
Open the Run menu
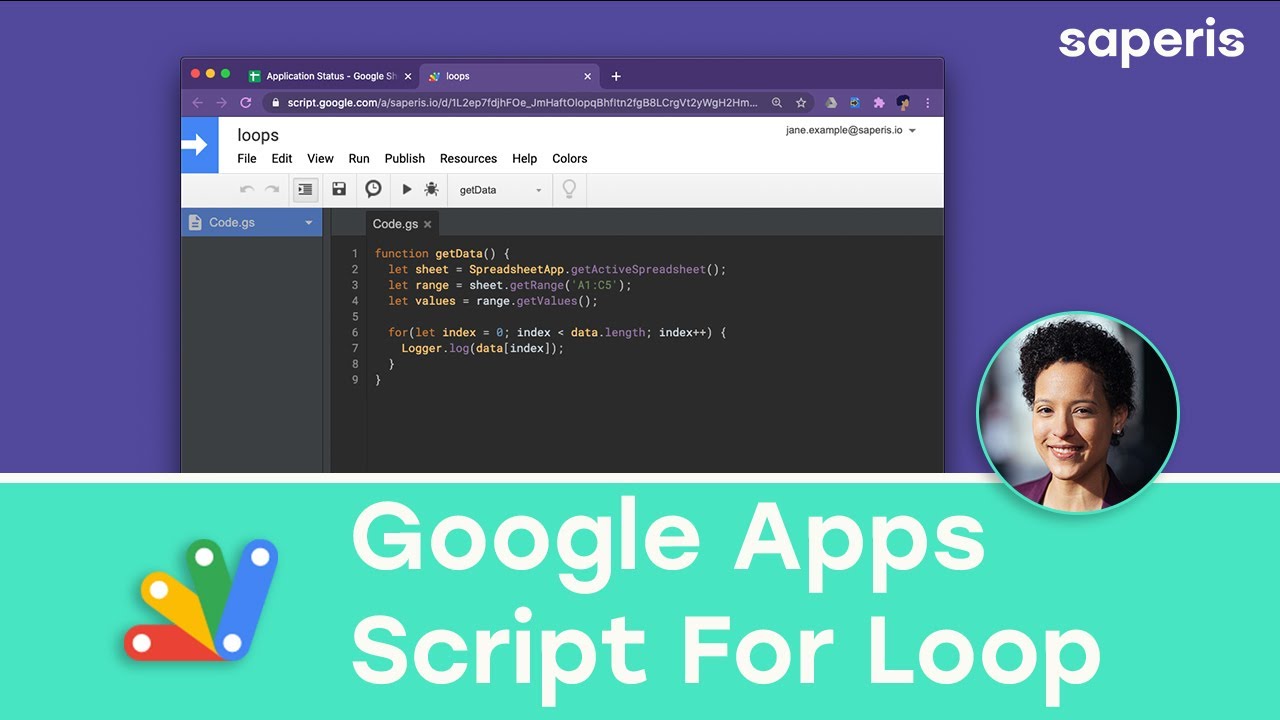coord(359,158)
